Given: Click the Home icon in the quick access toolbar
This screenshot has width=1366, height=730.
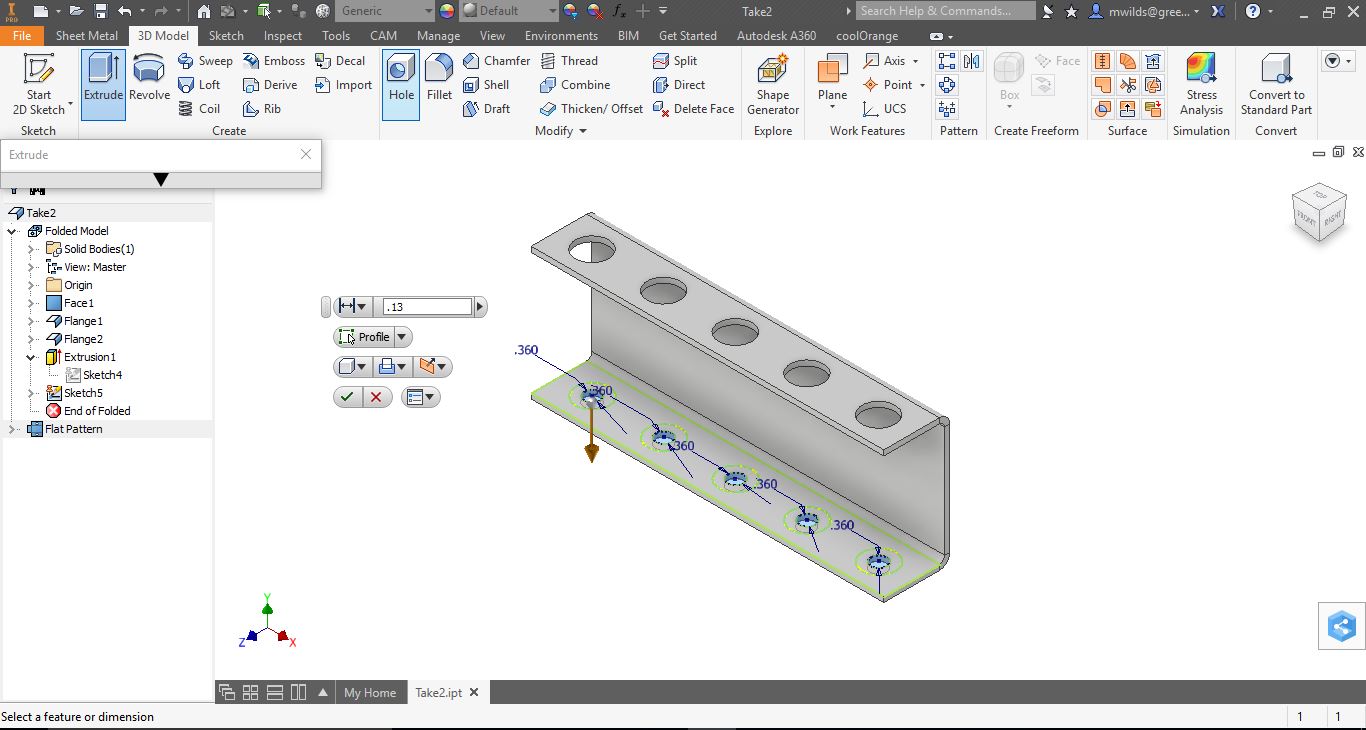Looking at the screenshot, I should [203, 11].
